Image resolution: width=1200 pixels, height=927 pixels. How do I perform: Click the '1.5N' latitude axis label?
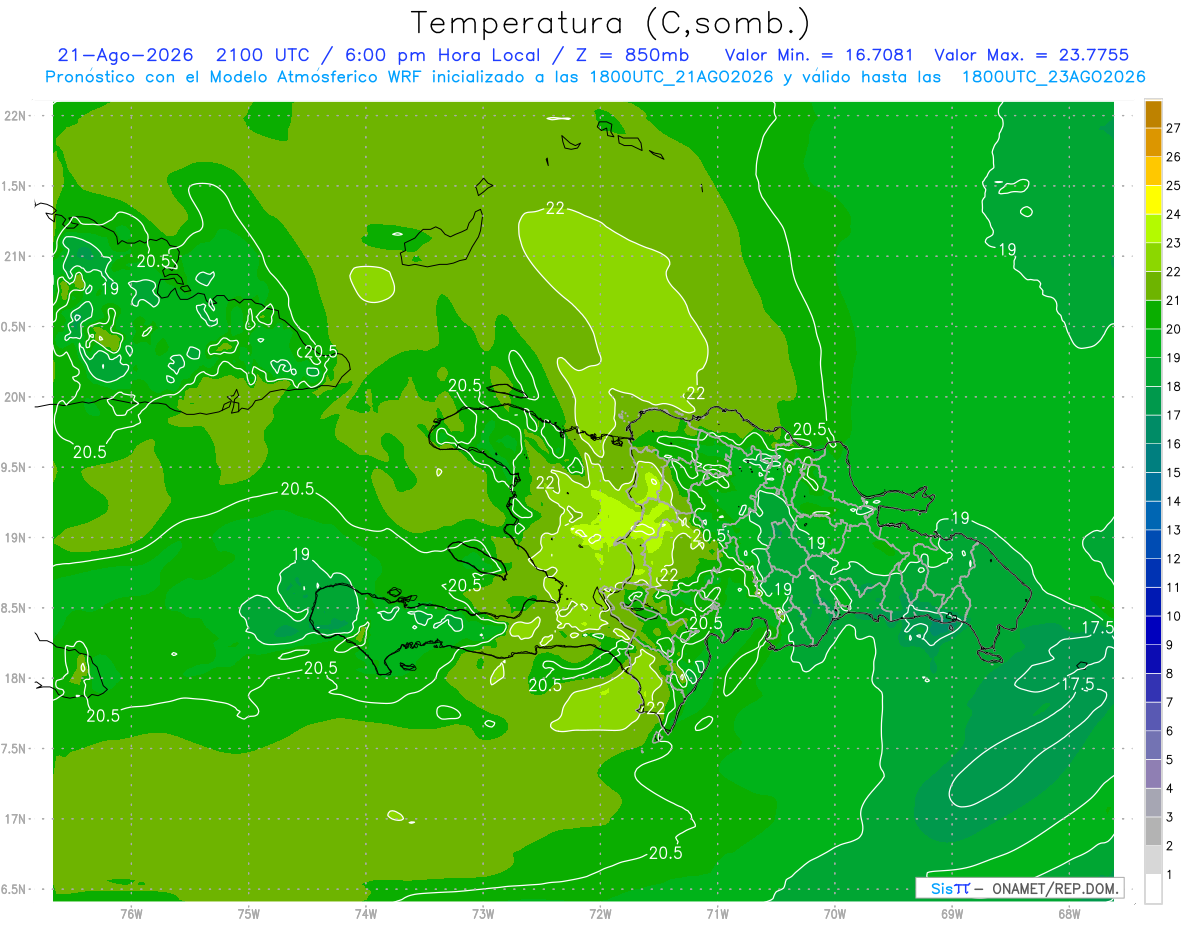click(16, 186)
